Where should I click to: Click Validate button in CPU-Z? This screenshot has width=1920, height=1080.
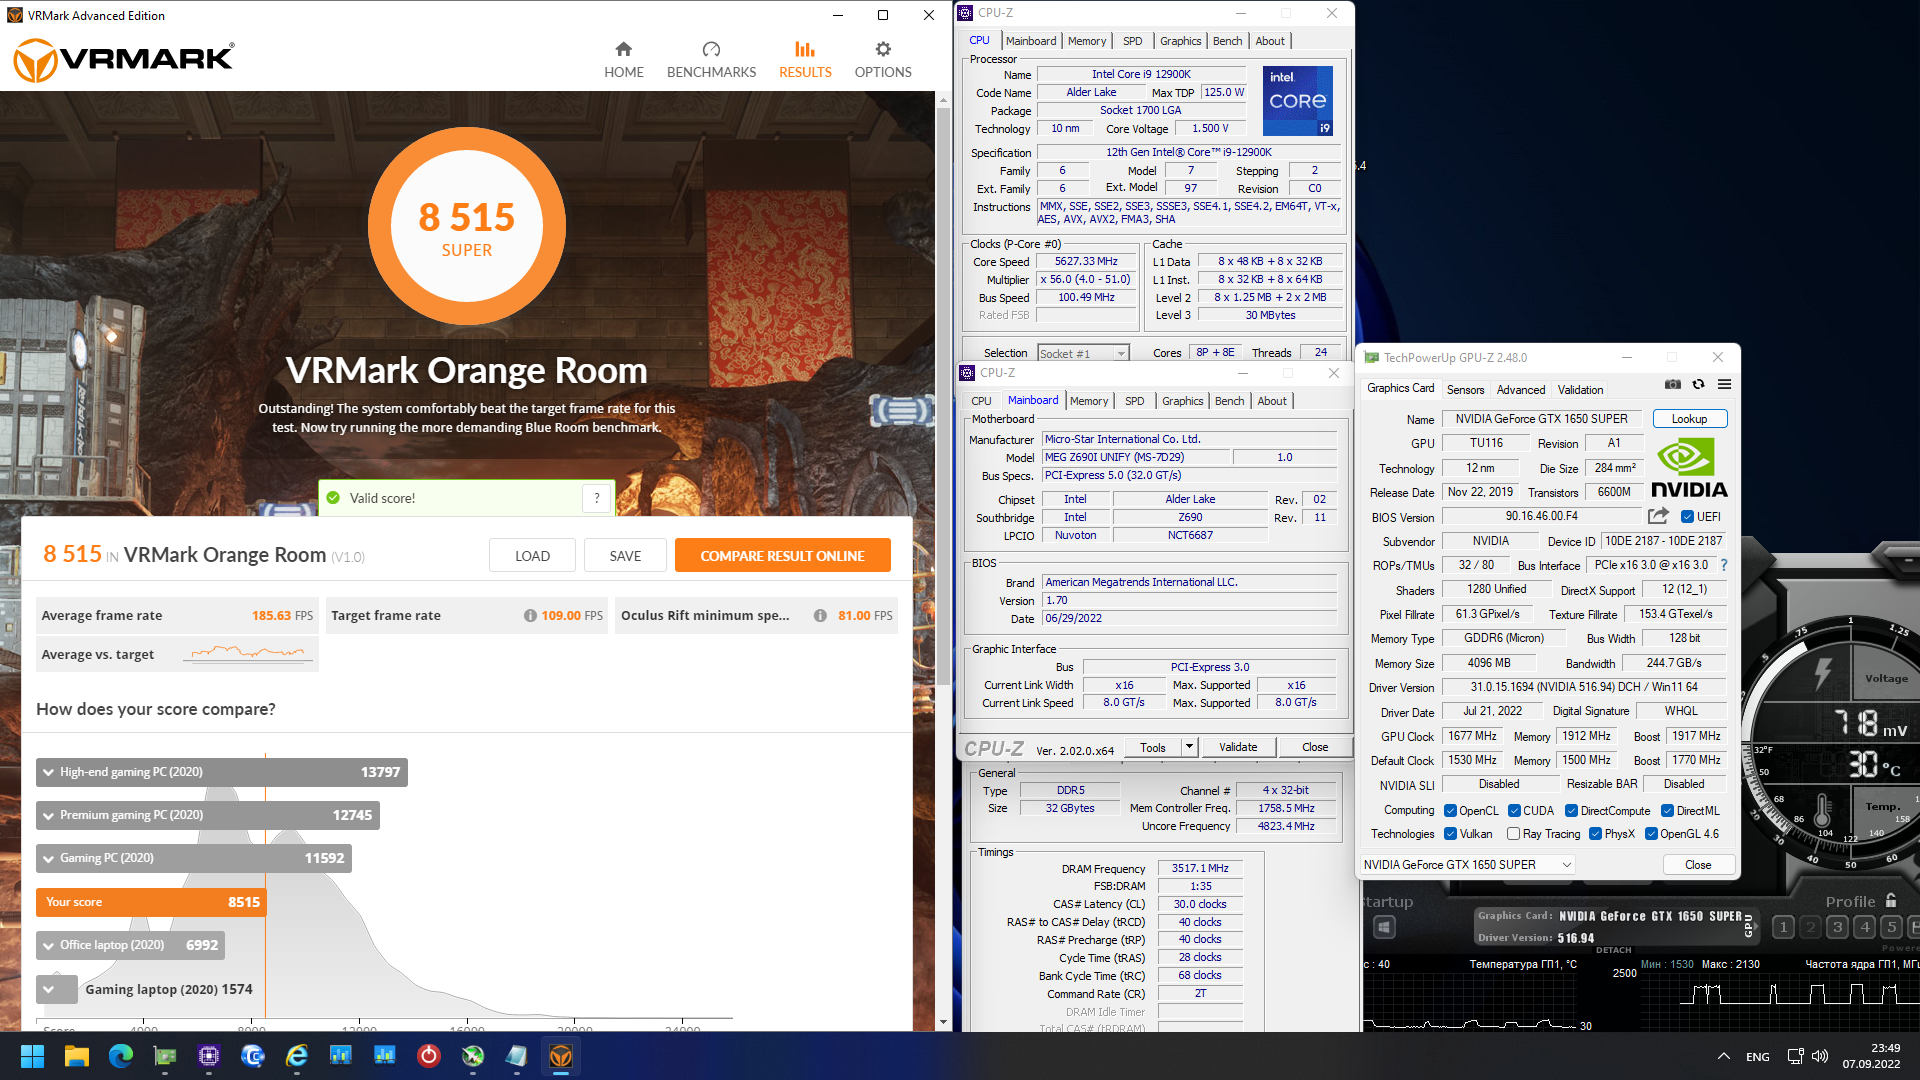[1238, 747]
